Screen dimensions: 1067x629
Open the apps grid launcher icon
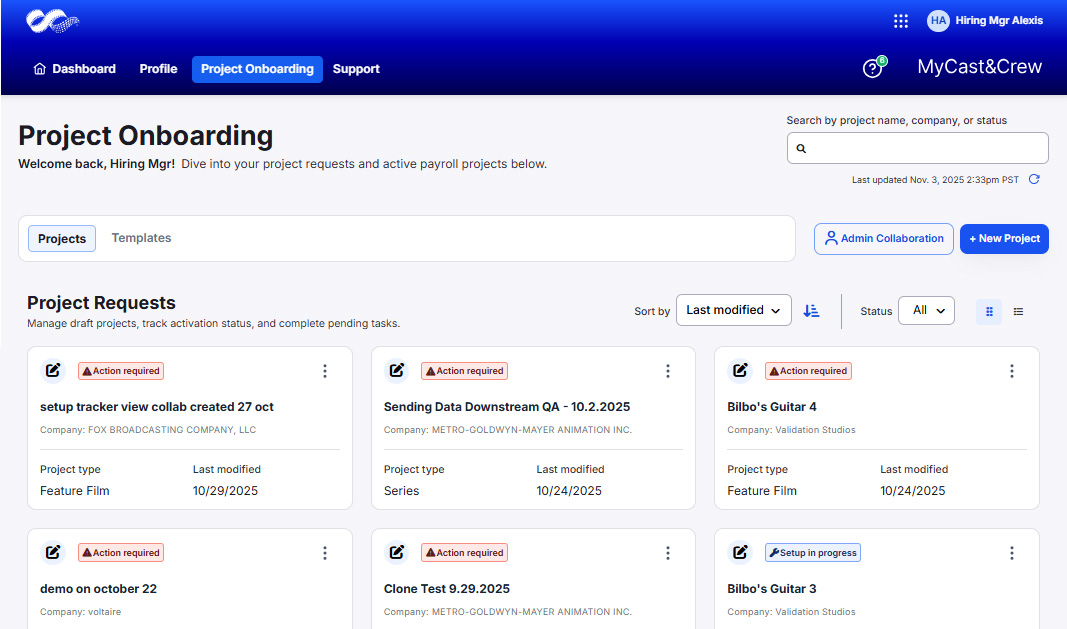click(900, 21)
